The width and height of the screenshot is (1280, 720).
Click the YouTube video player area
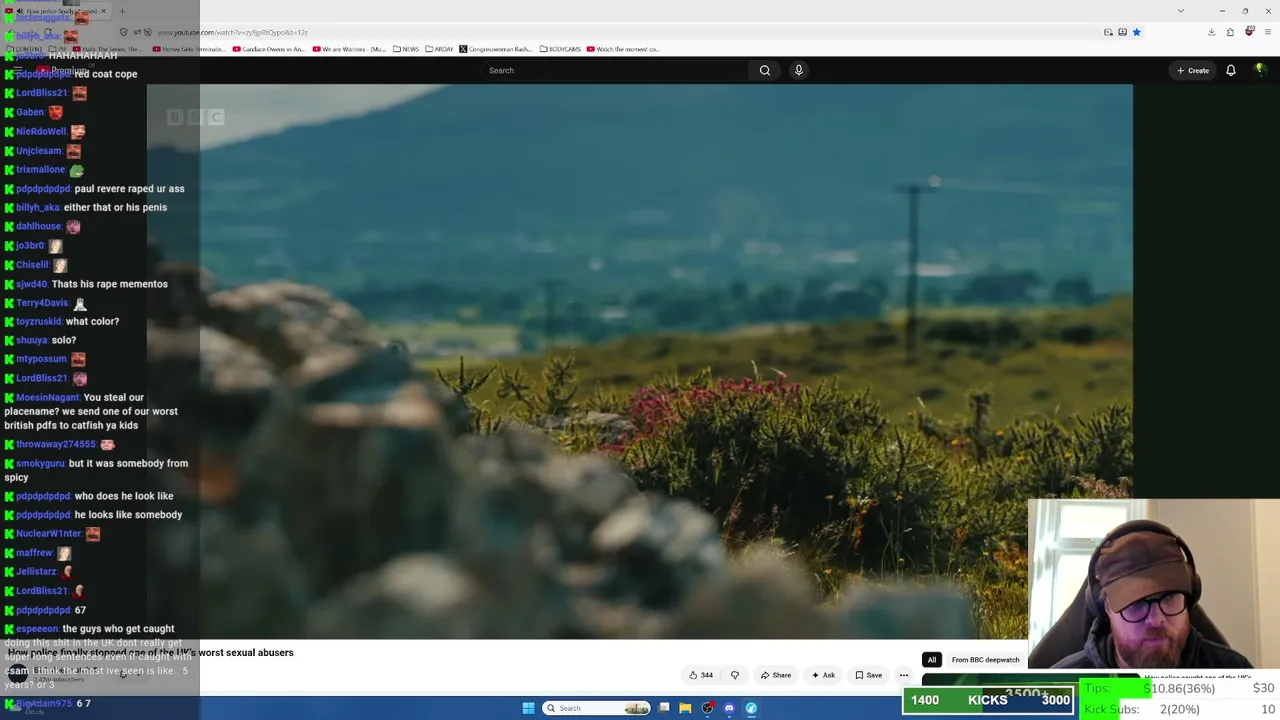(x=640, y=360)
